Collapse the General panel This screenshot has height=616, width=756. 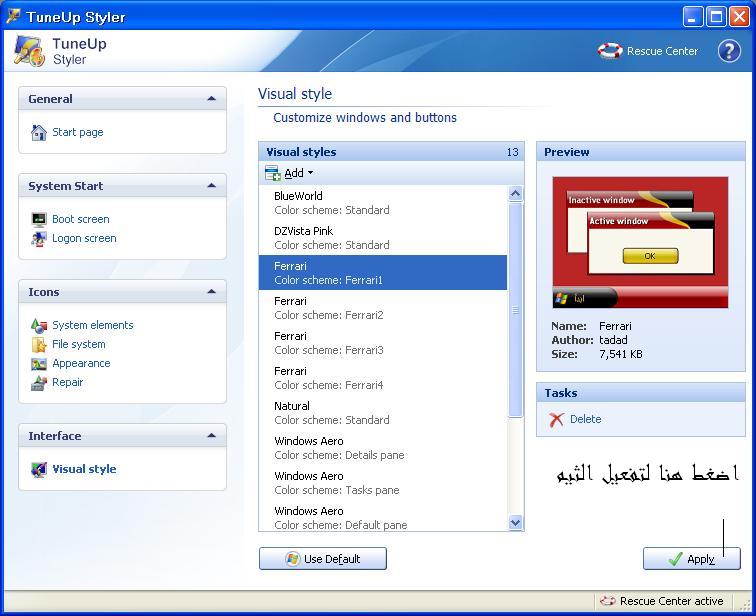pyautogui.click(x=211, y=99)
